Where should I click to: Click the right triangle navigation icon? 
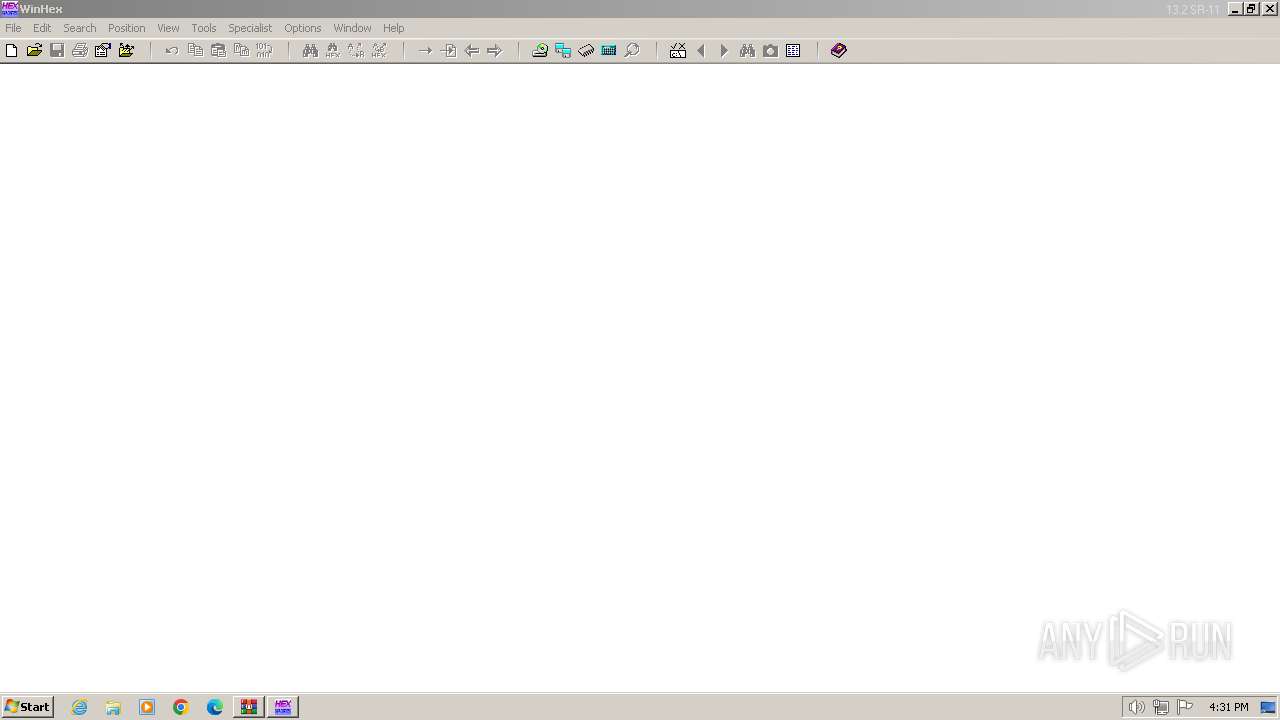coord(724,50)
